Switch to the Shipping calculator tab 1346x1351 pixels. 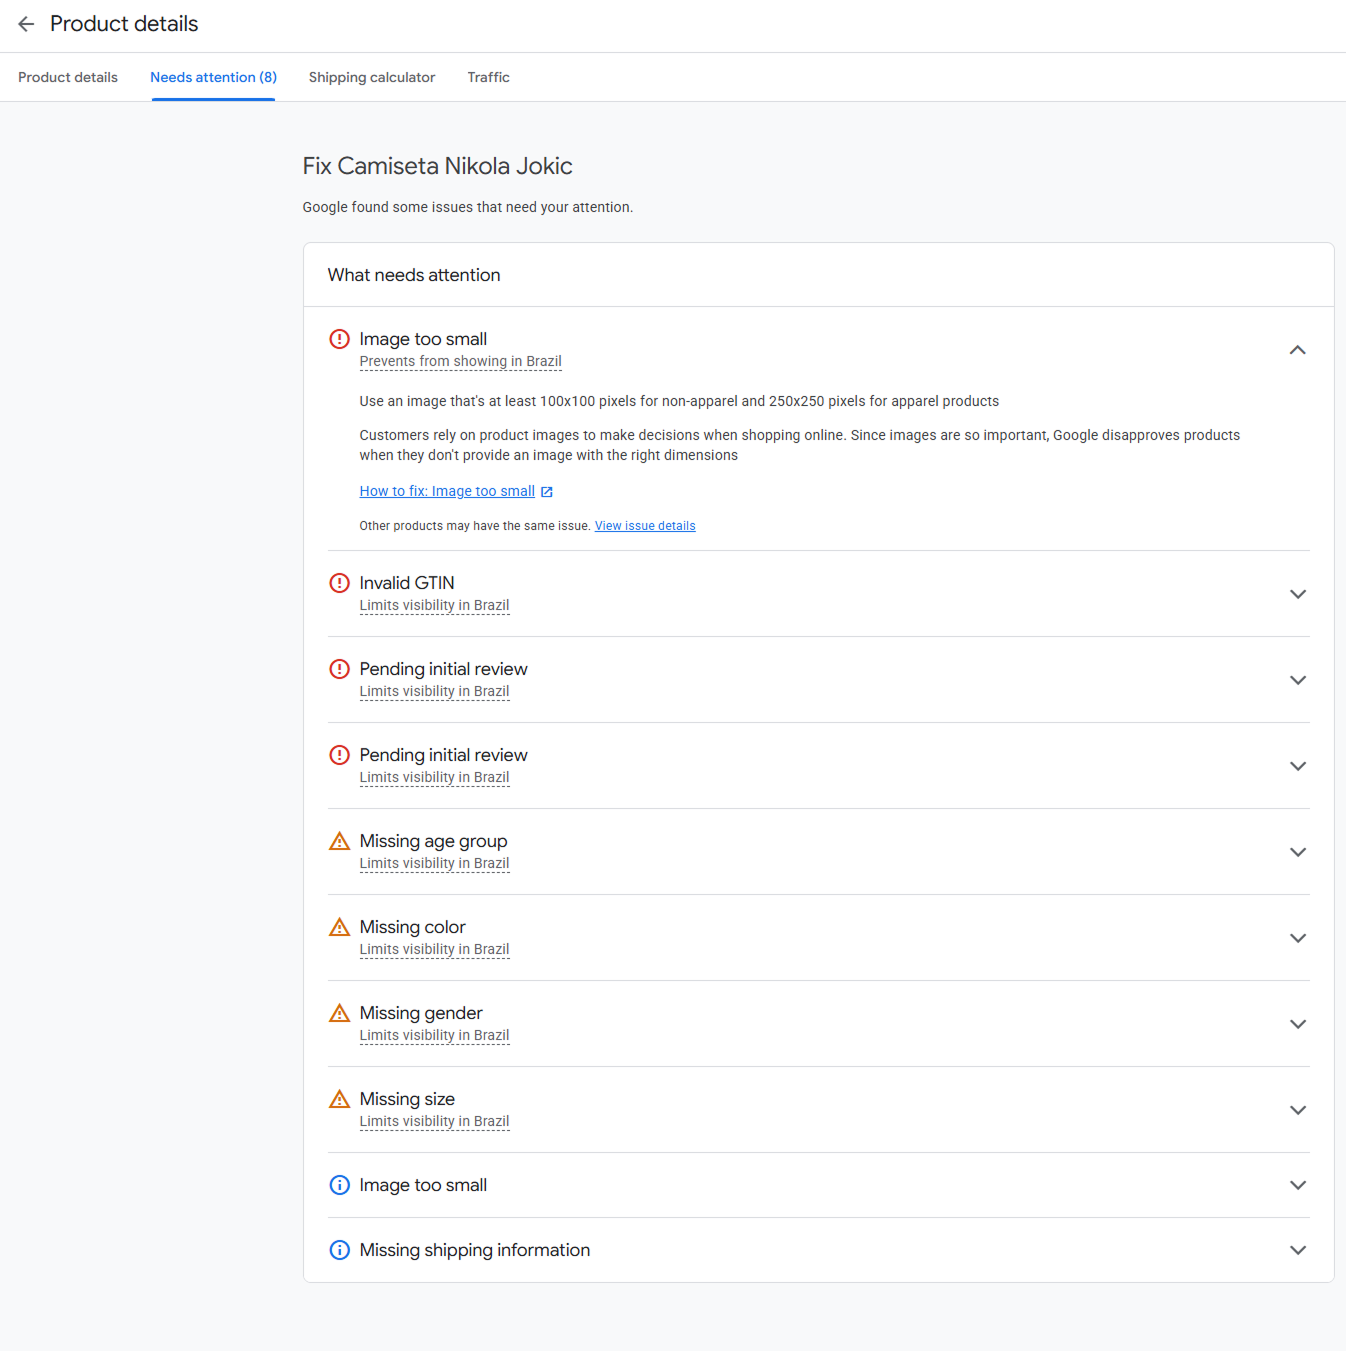[372, 77]
